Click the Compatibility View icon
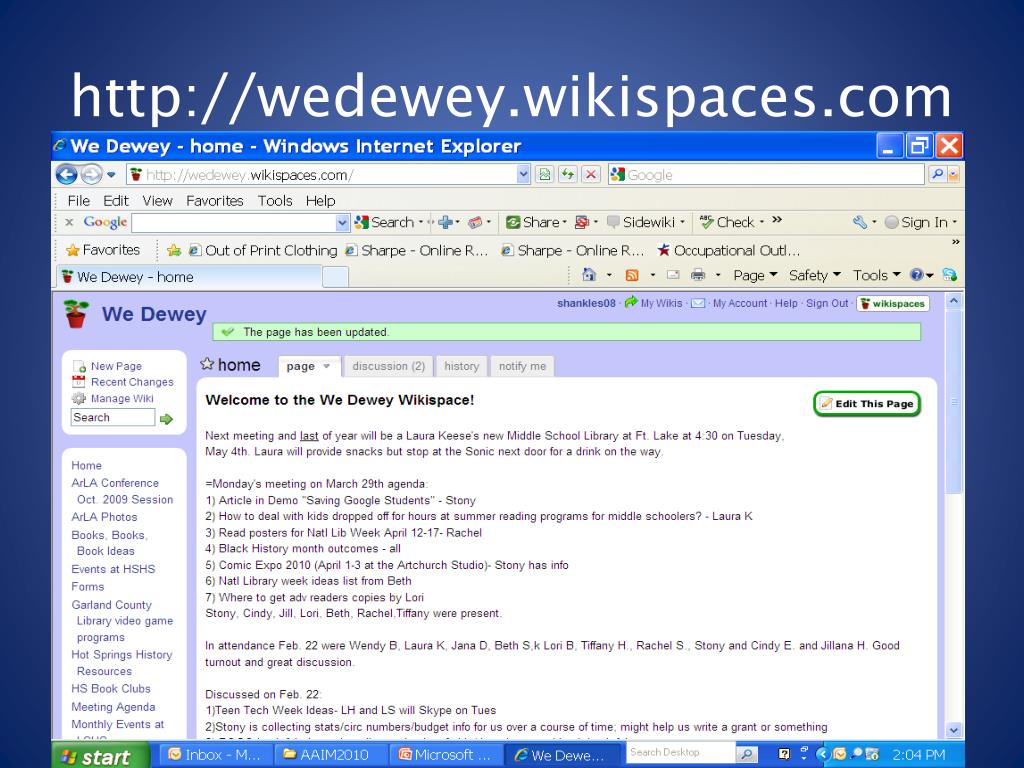Screen dimensions: 1024x768 (545, 174)
